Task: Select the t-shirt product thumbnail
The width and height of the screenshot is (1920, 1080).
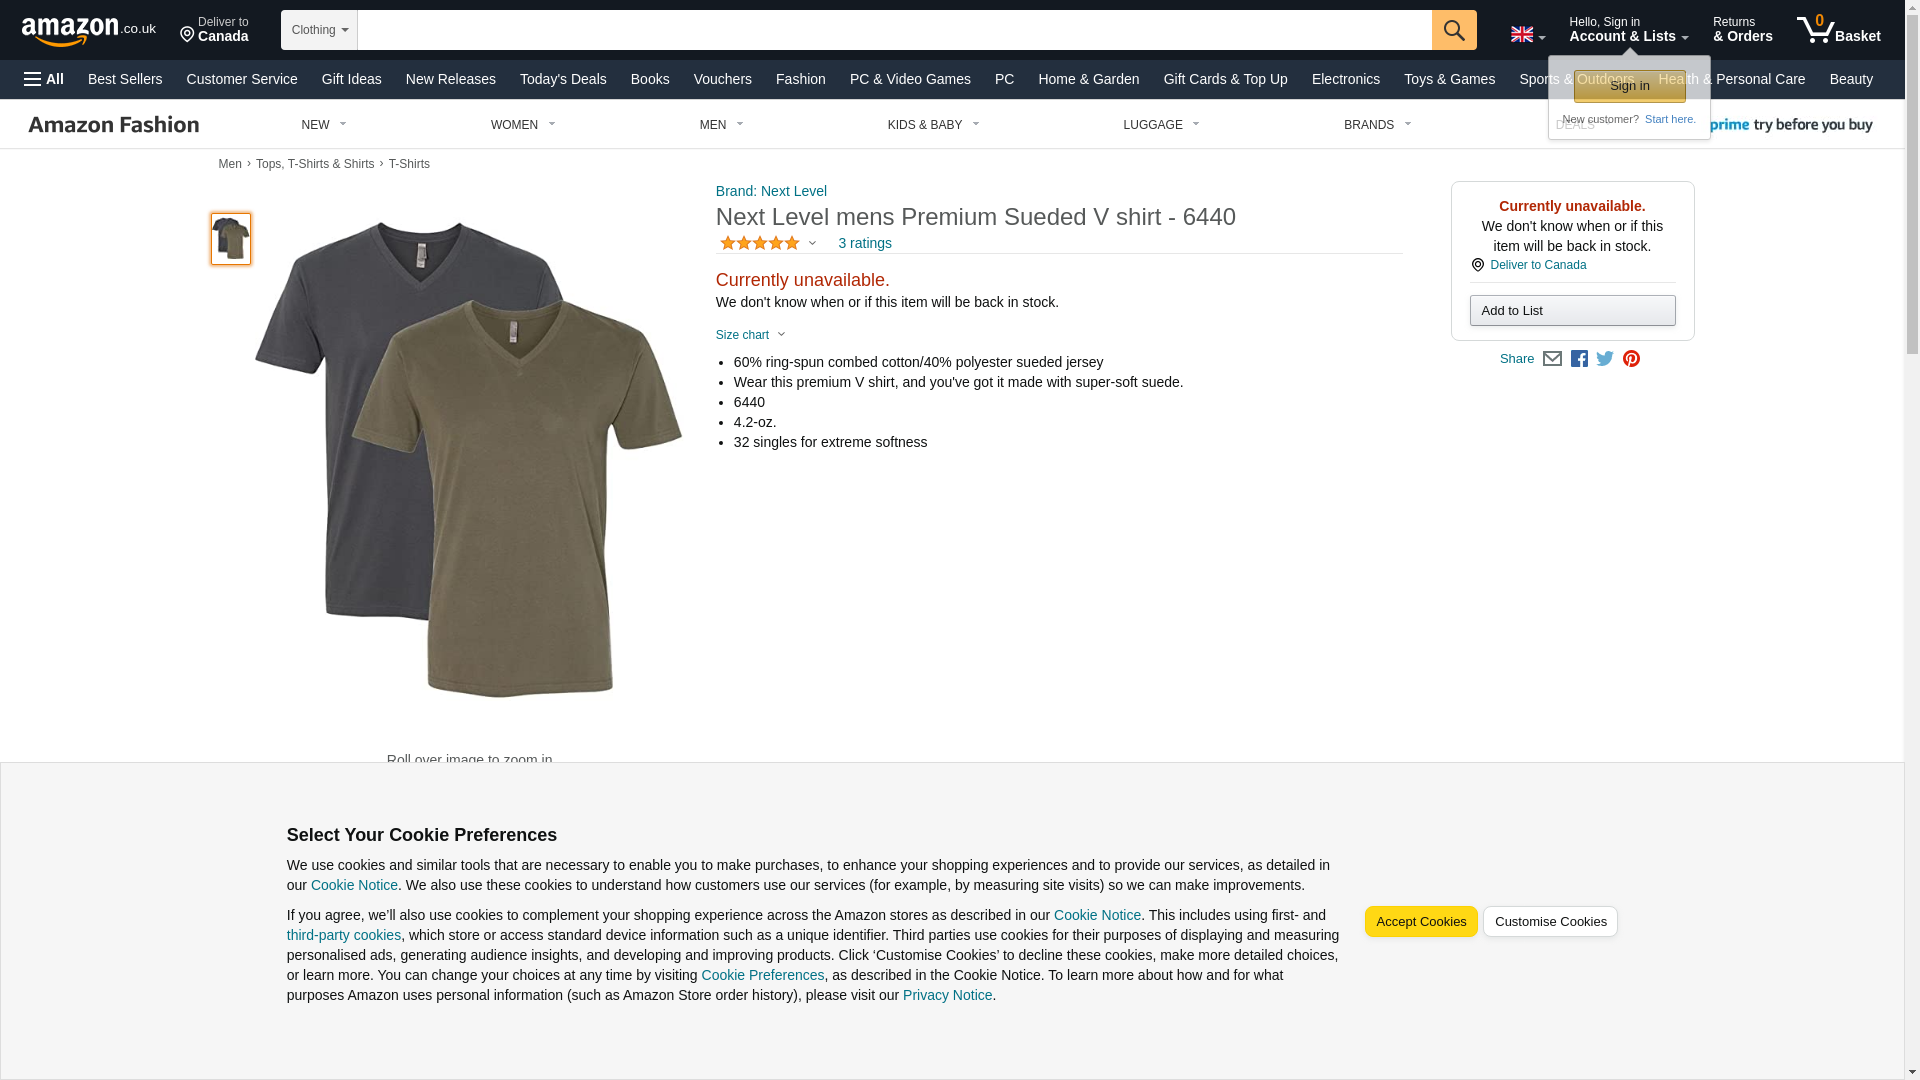Action: click(x=231, y=238)
